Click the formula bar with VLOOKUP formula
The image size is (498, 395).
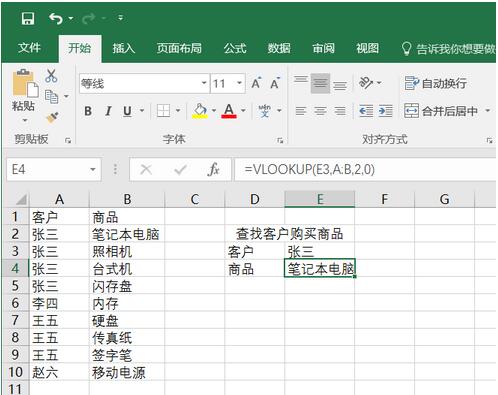coord(365,170)
